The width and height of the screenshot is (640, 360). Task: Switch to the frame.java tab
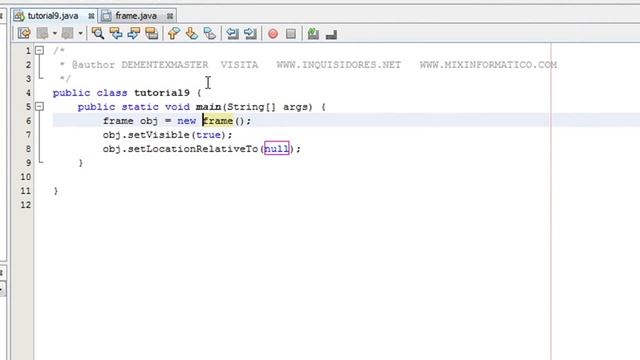(136, 16)
